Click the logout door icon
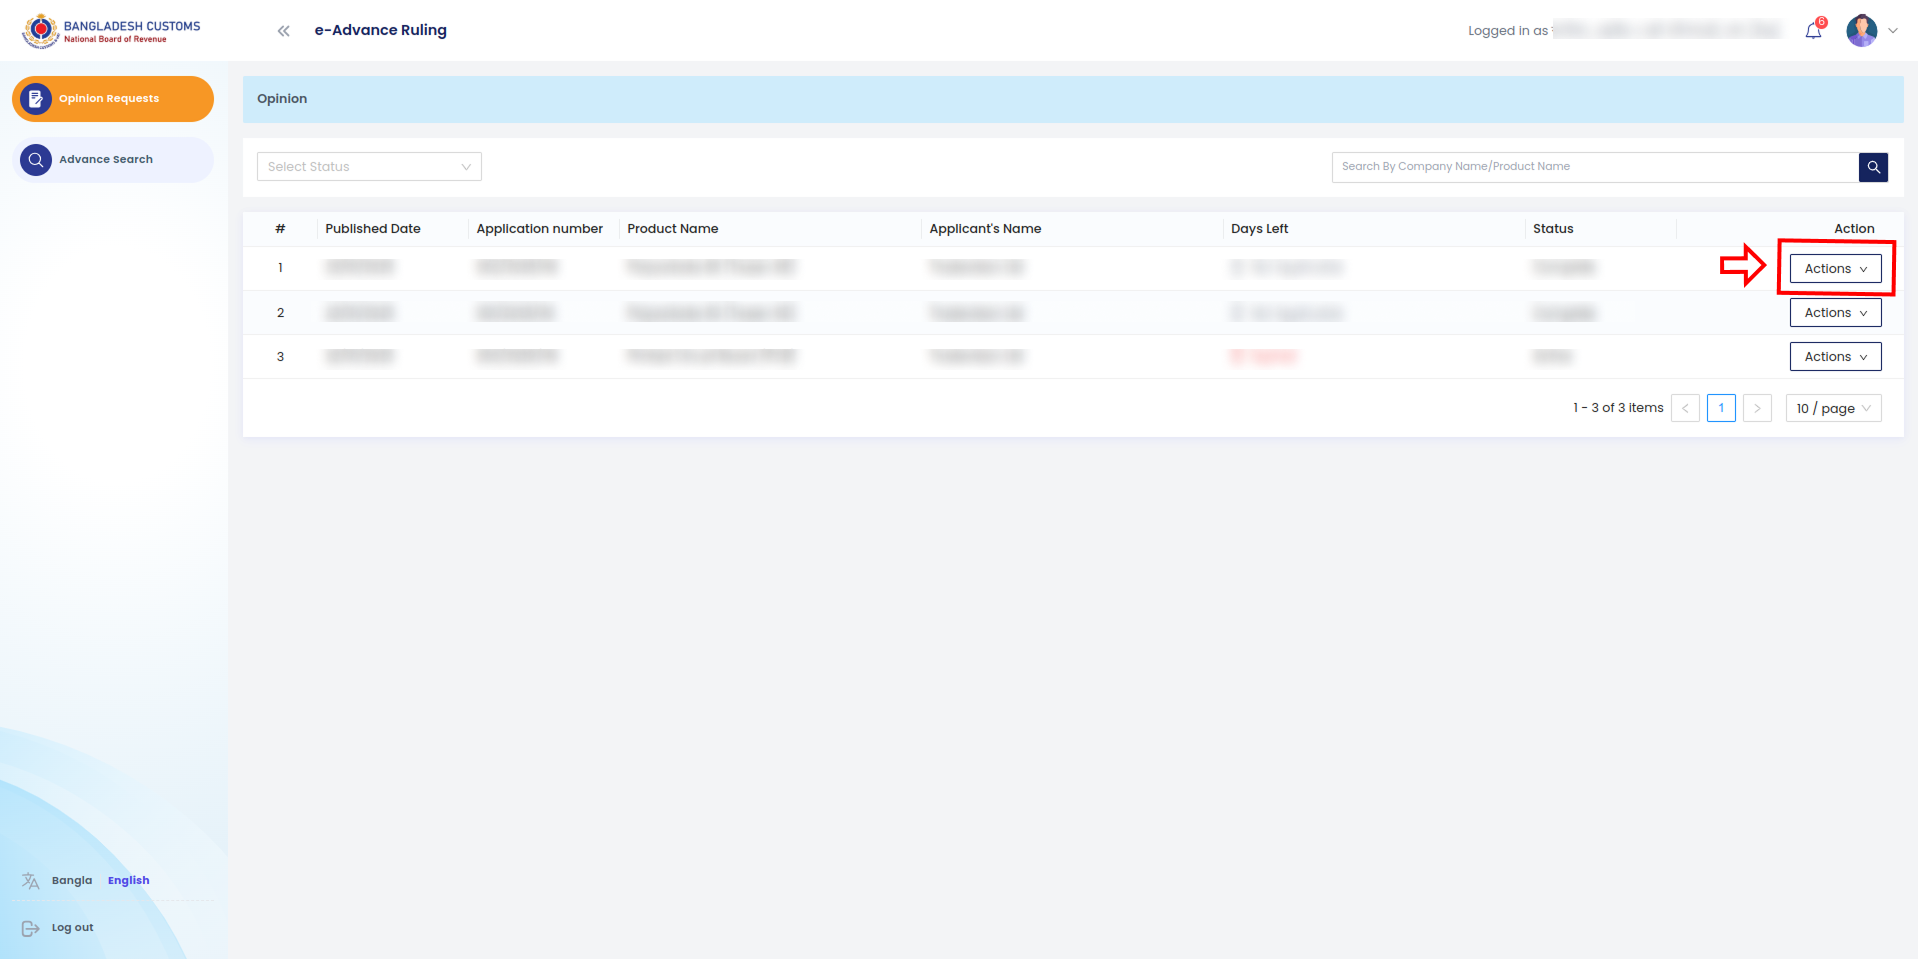This screenshot has width=1918, height=959. 31,928
